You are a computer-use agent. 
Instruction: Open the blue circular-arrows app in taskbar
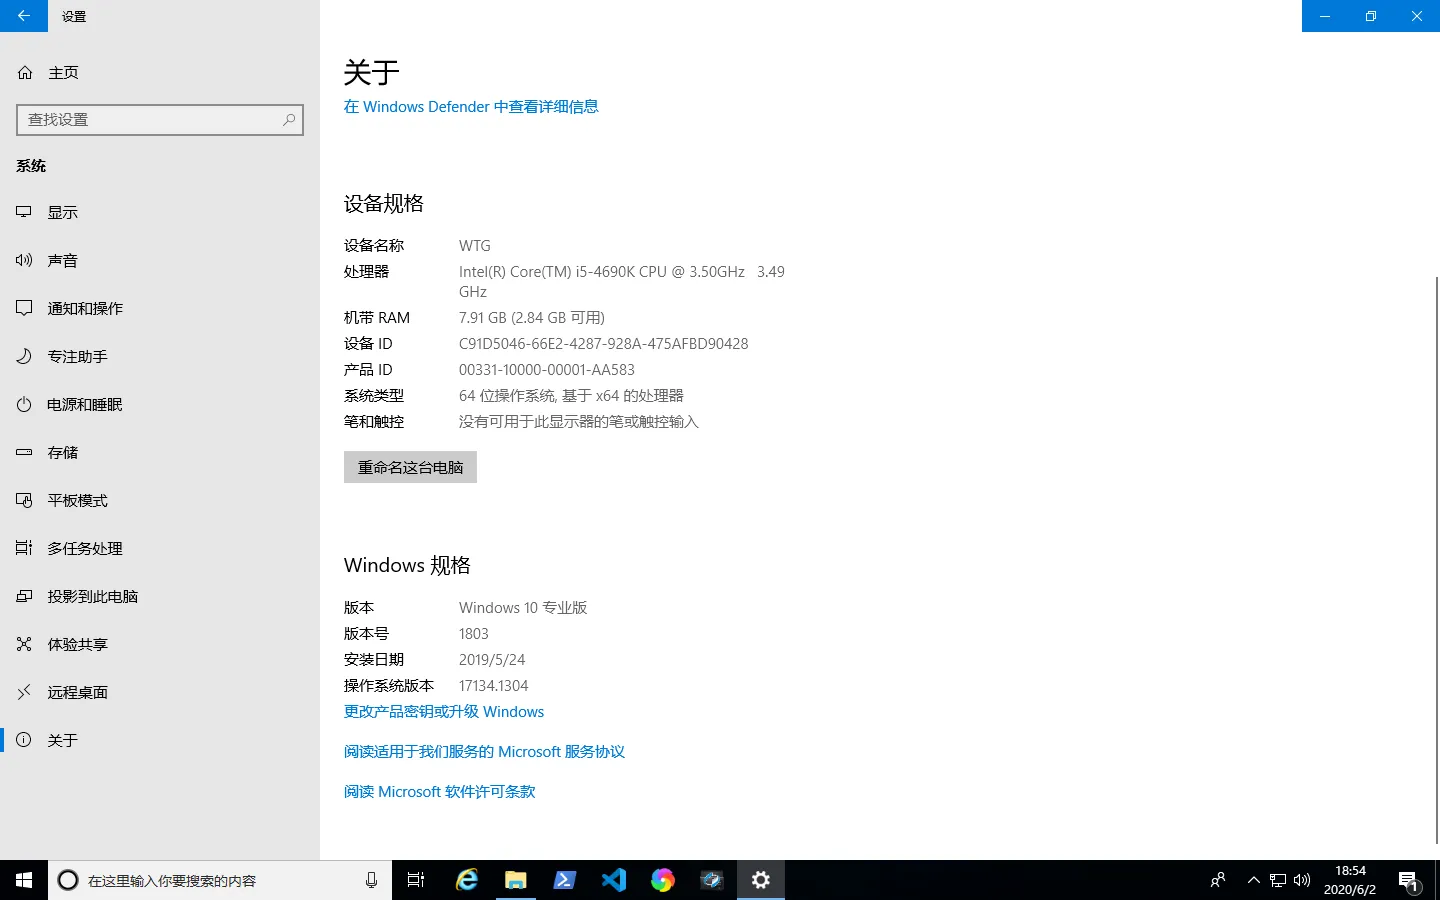[712, 880]
